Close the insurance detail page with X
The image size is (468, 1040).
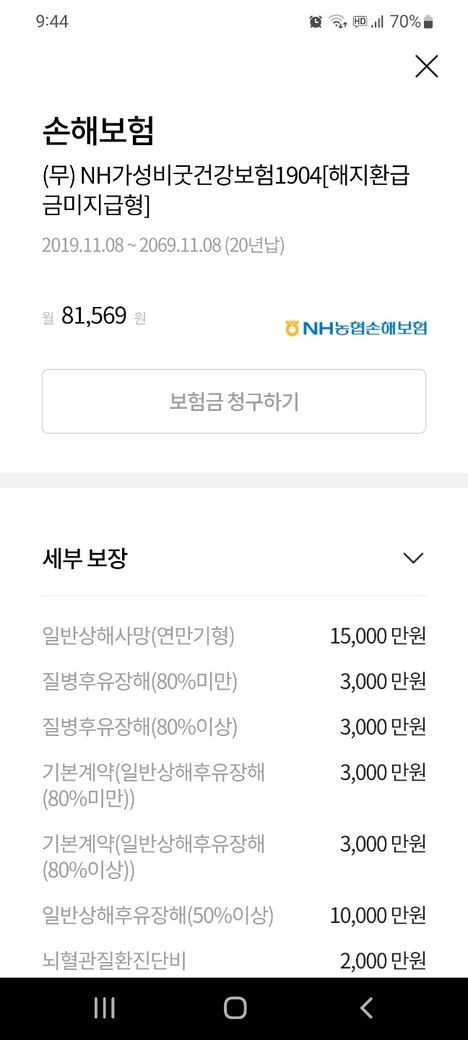tap(426, 66)
